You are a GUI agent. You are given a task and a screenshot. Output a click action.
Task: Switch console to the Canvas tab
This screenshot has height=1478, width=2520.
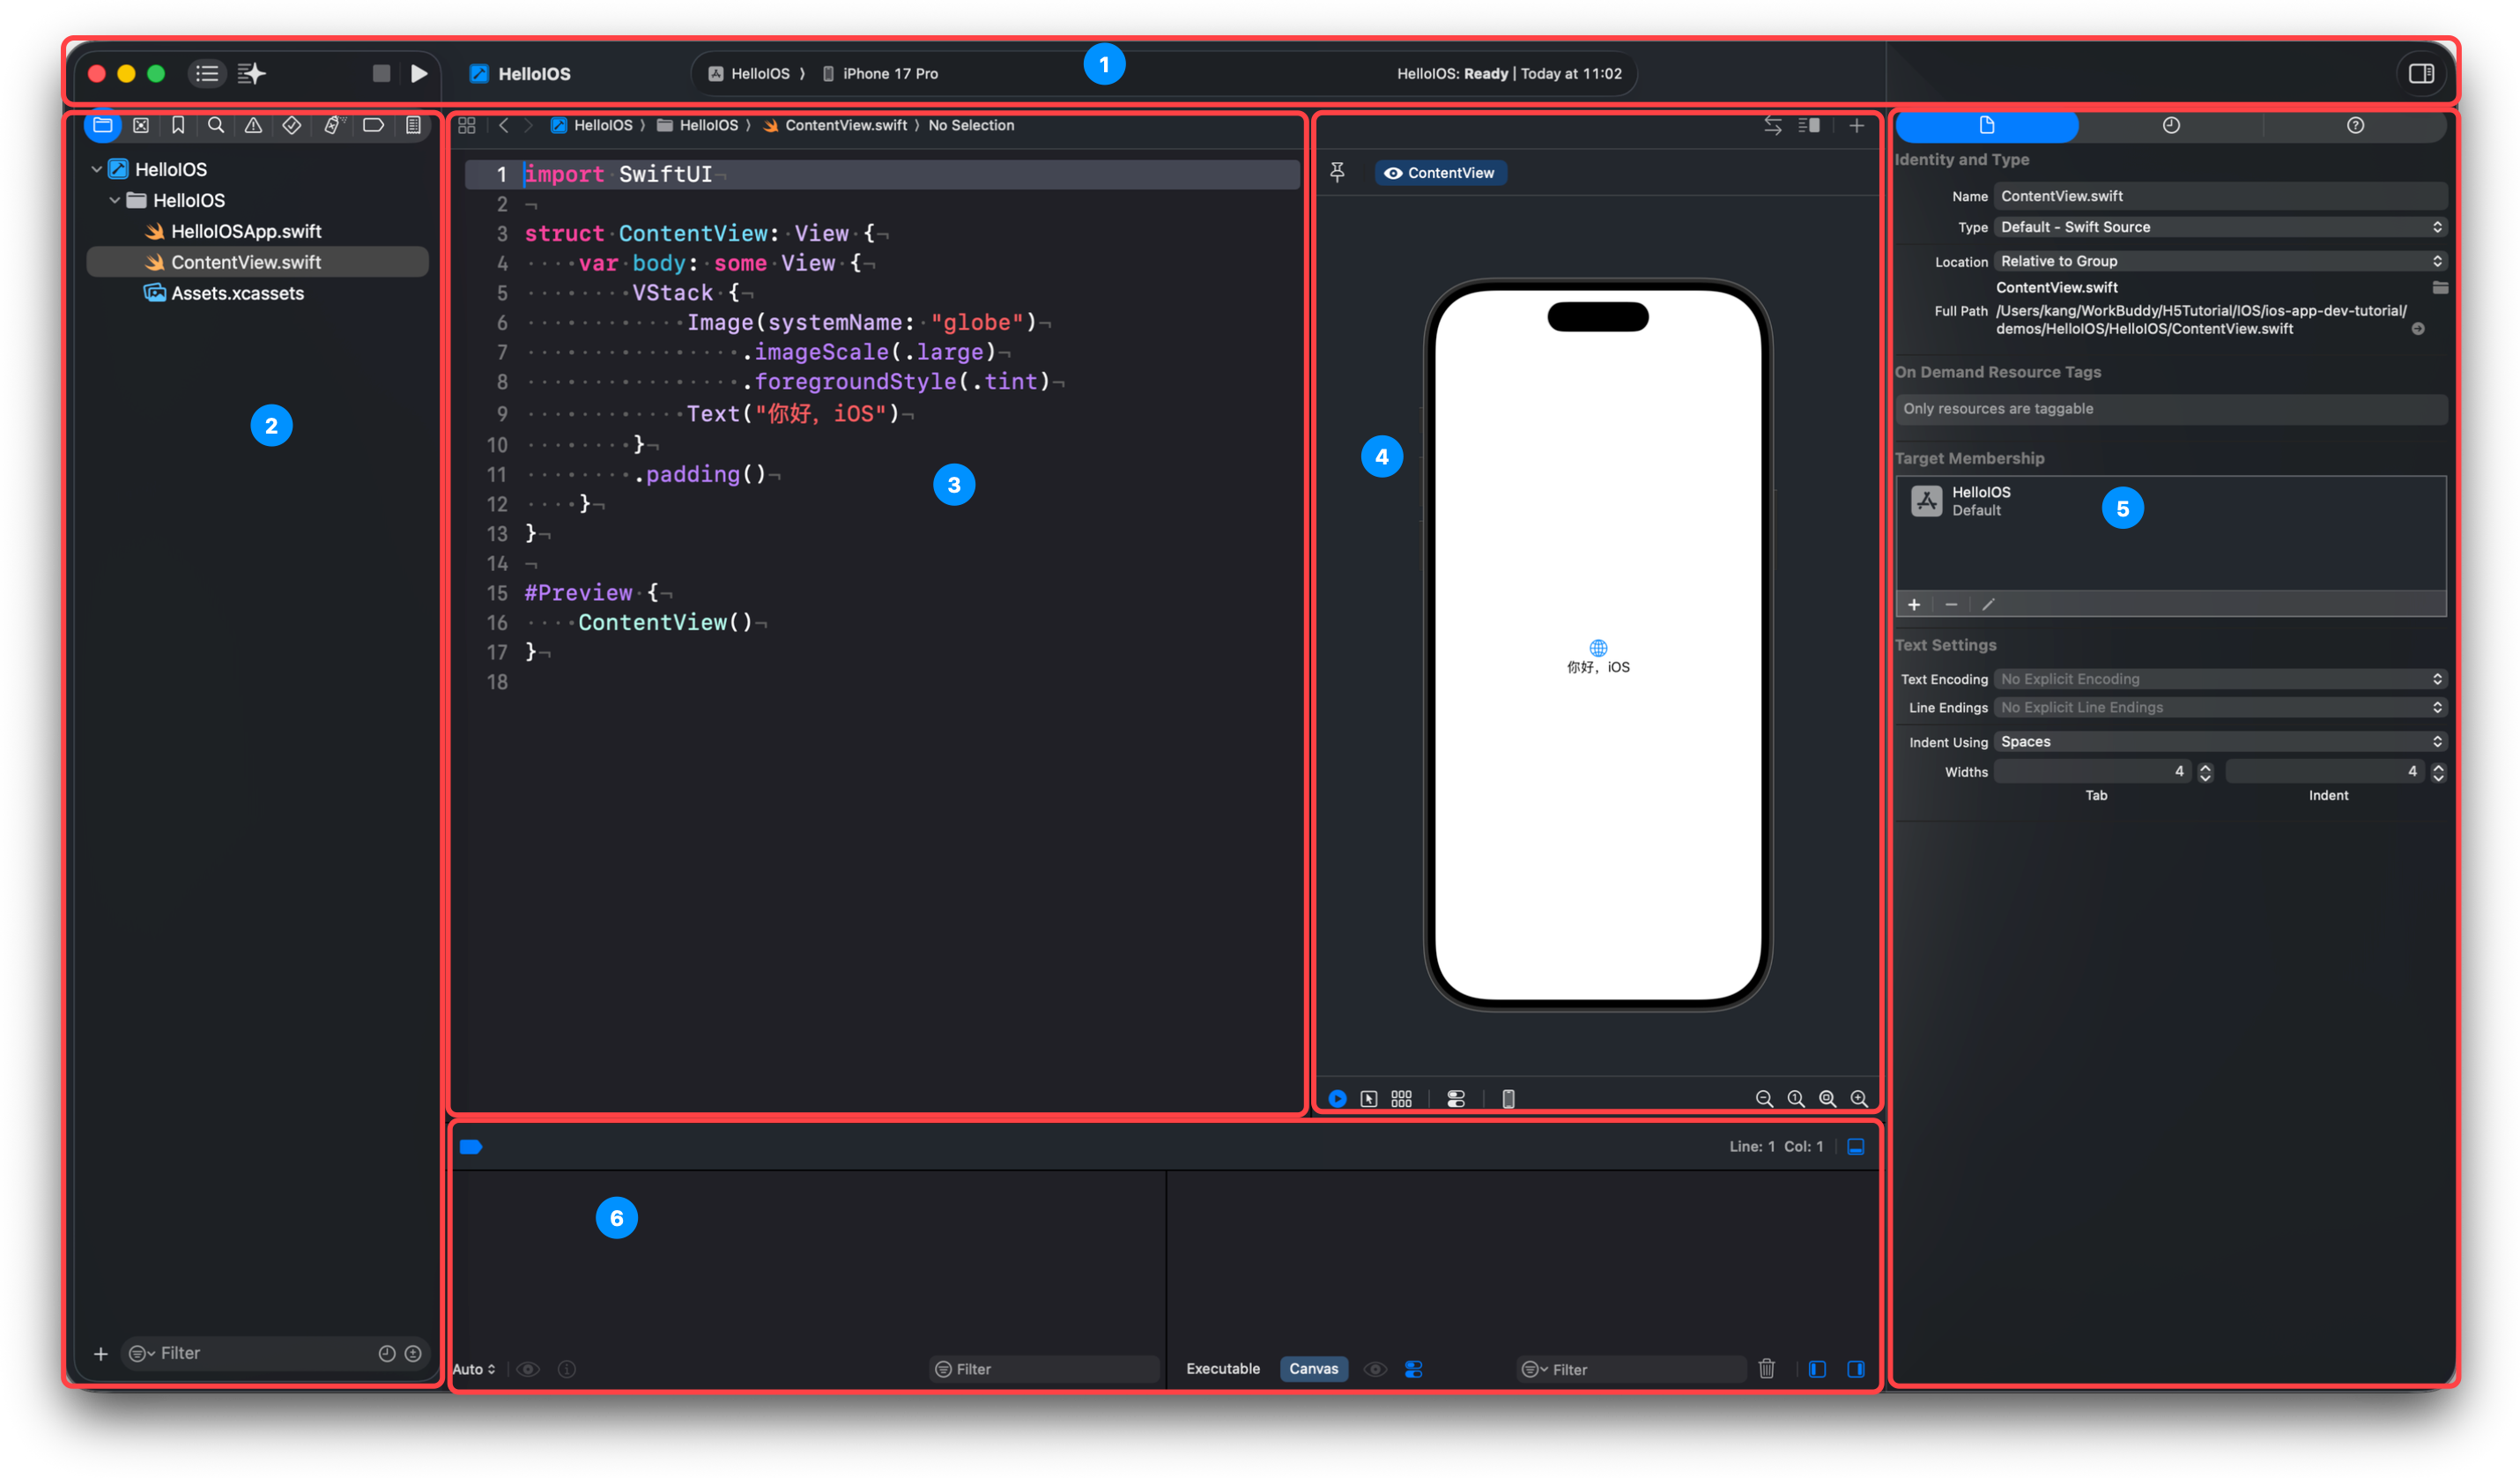[x=1313, y=1368]
